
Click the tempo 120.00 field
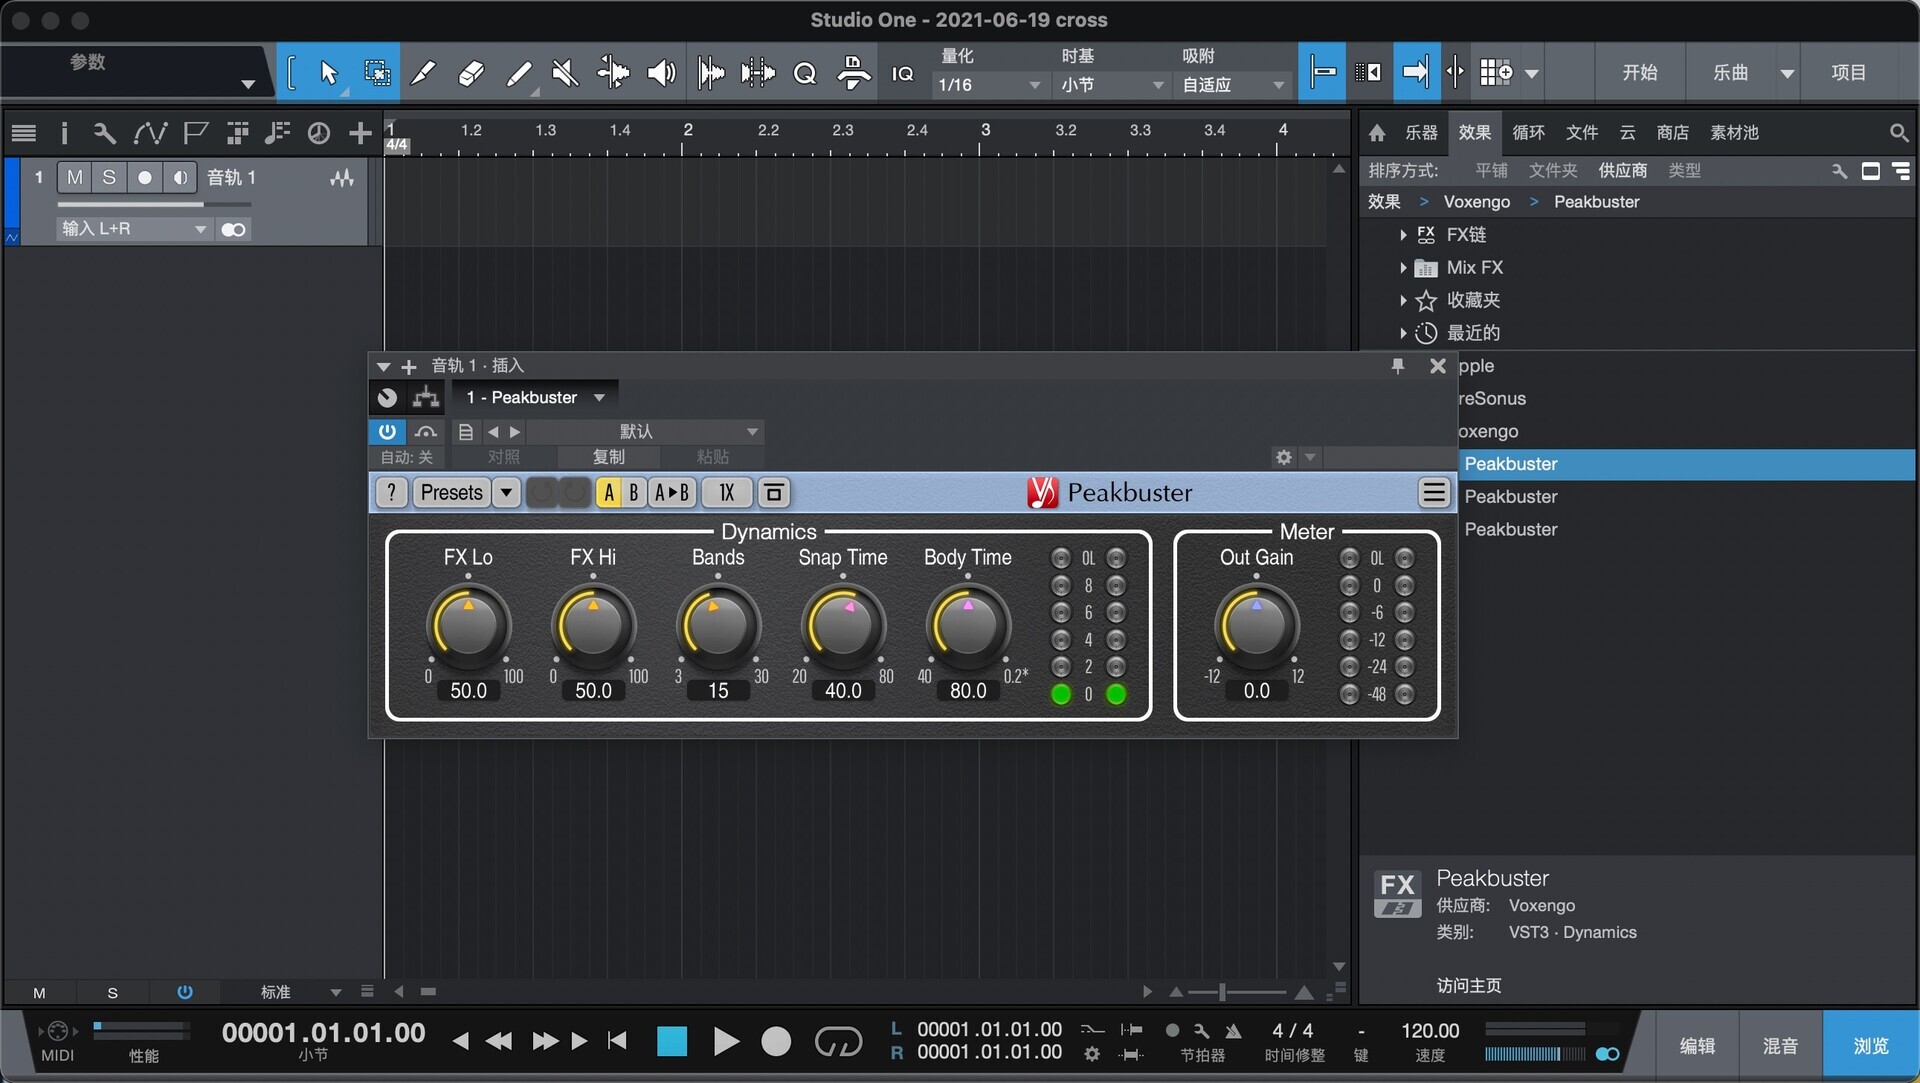(1430, 1030)
